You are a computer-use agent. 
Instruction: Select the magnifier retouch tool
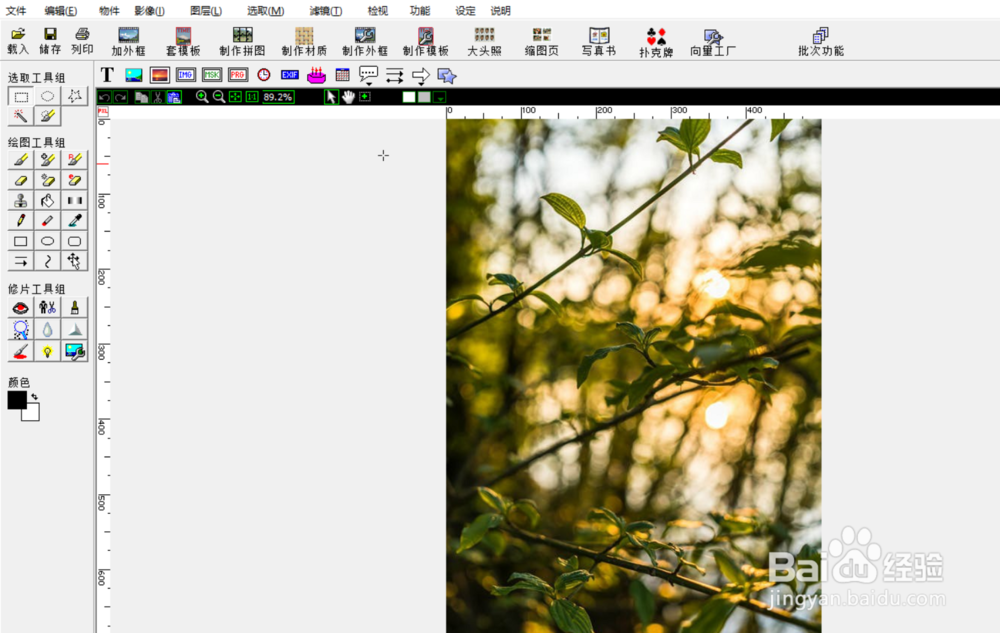pos(21,330)
